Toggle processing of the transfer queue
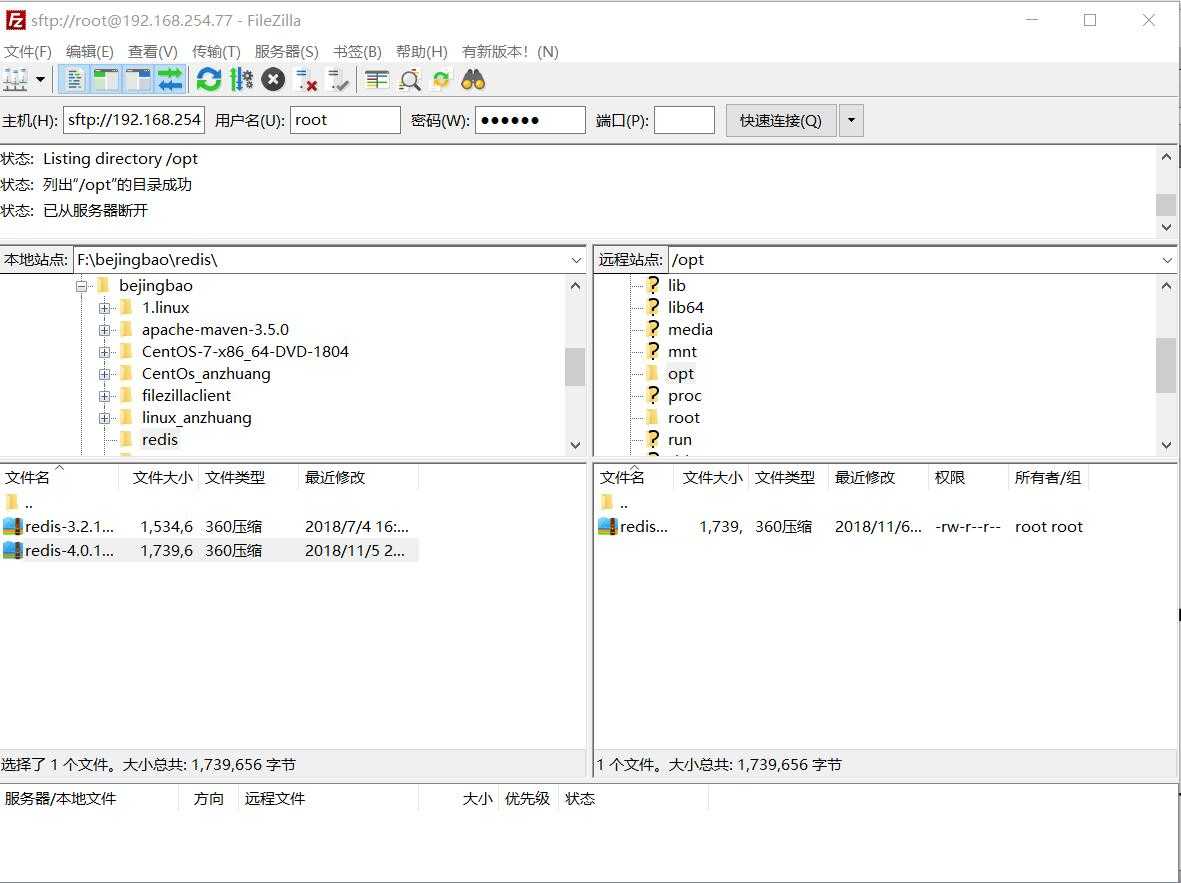The image size is (1181, 883). click(241, 79)
